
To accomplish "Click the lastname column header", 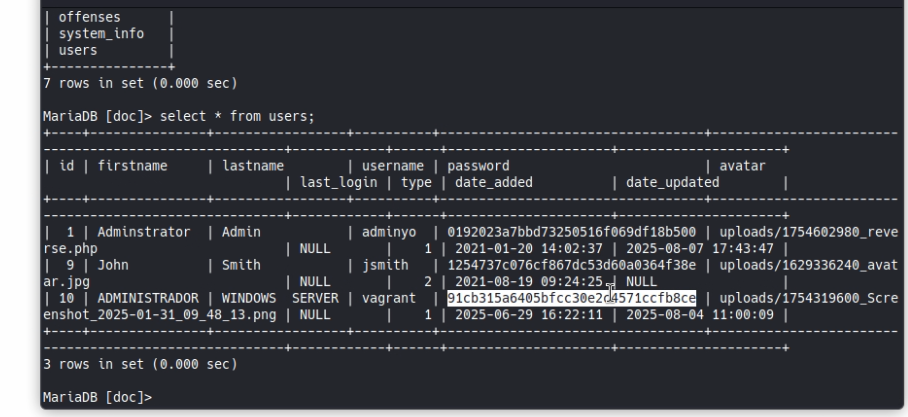I will click(x=252, y=166).
